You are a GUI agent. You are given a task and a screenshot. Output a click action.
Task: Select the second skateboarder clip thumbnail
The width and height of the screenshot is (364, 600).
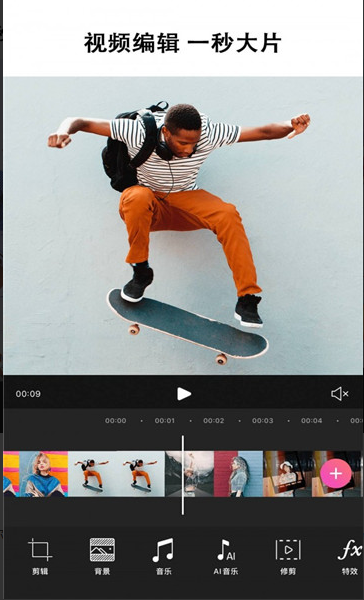(140, 474)
